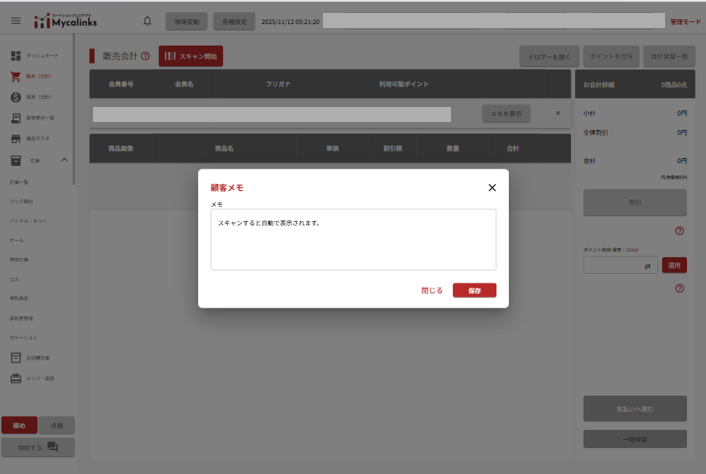Open the hamburger menu icon
The image size is (706, 474).
point(15,21)
